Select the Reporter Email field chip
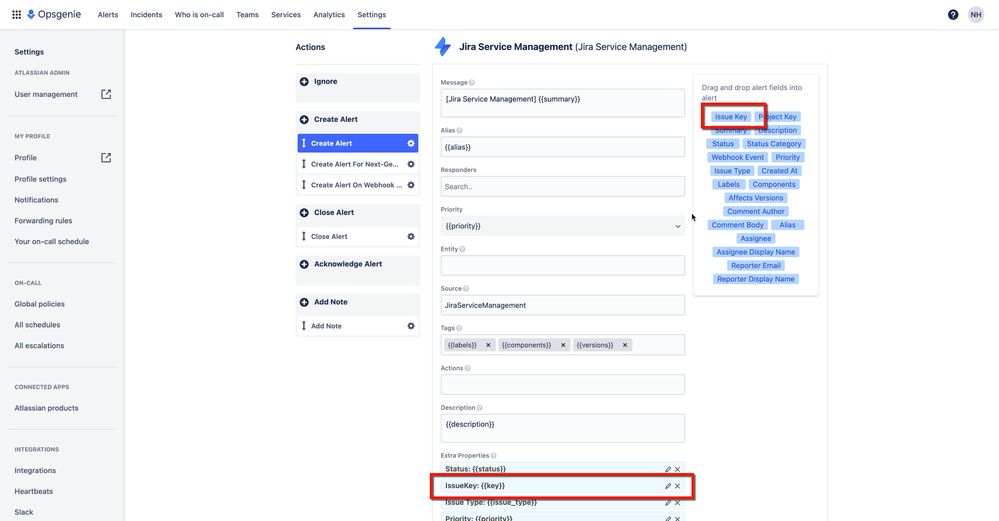Screen dimensions: 999x521 [x=756, y=266]
